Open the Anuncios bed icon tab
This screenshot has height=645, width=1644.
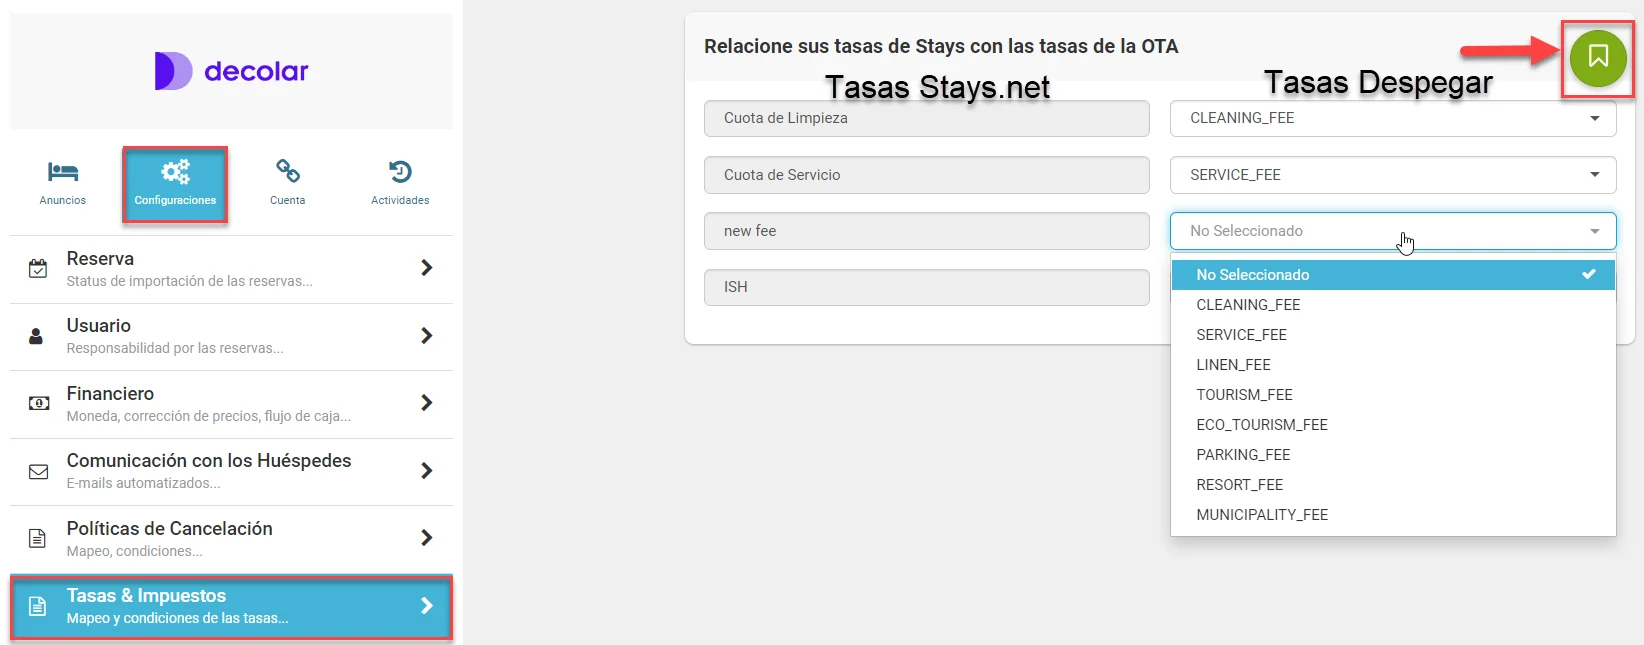pyautogui.click(x=63, y=183)
